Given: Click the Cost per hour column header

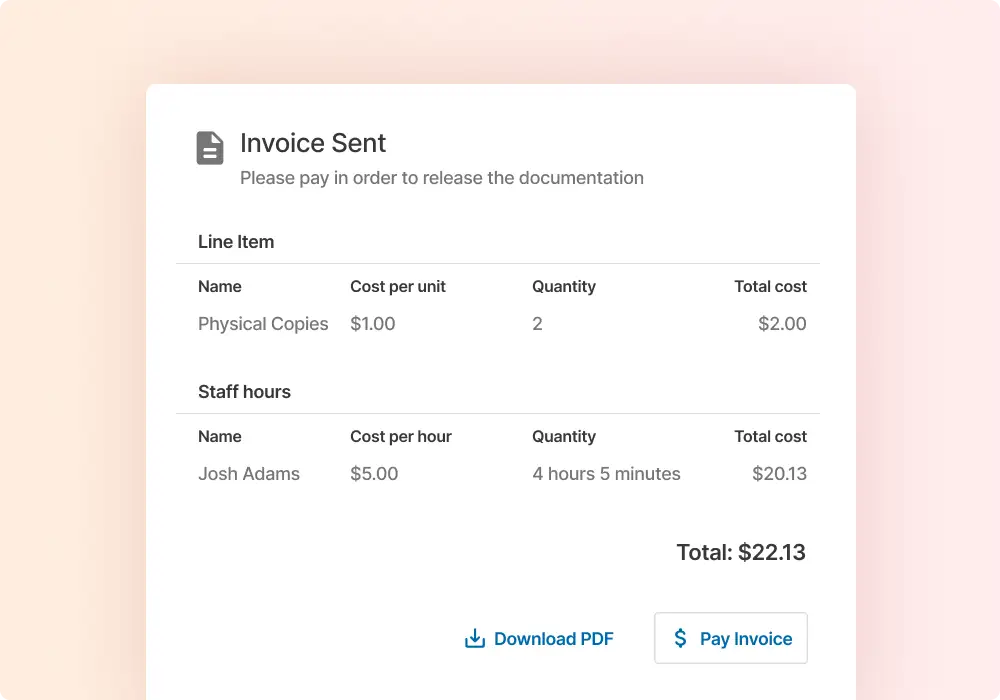Looking at the screenshot, I should [401, 436].
